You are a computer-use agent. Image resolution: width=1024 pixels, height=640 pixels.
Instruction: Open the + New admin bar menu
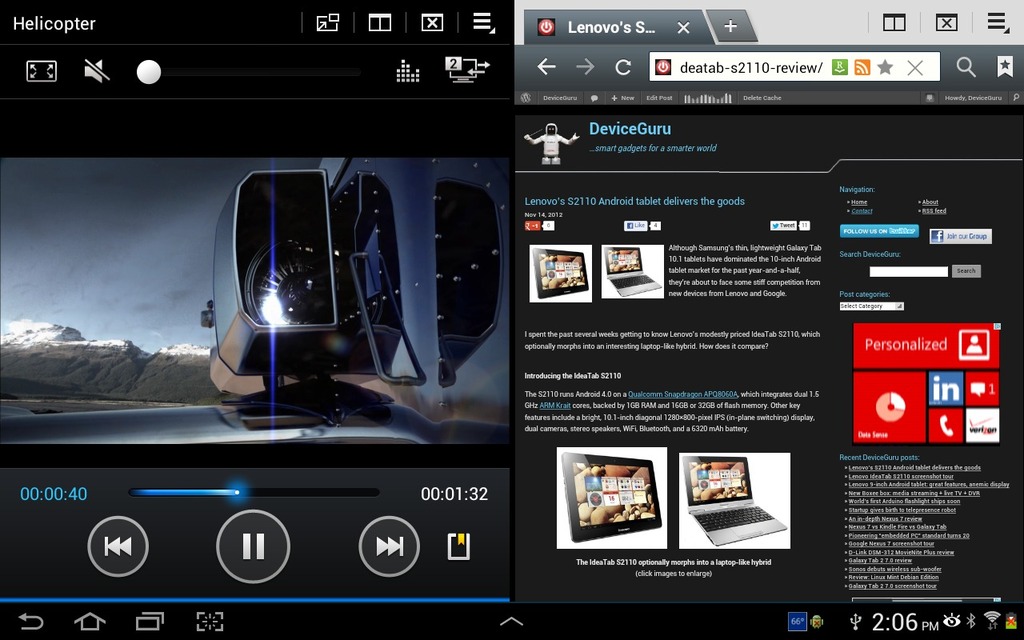(x=623, y=98)
